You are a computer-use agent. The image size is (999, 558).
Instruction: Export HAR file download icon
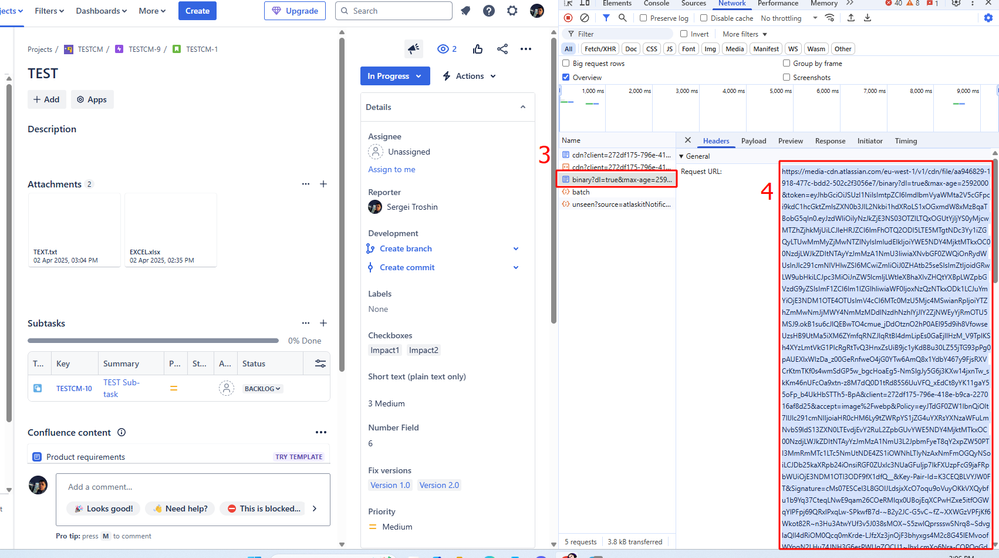pos(867,18)
